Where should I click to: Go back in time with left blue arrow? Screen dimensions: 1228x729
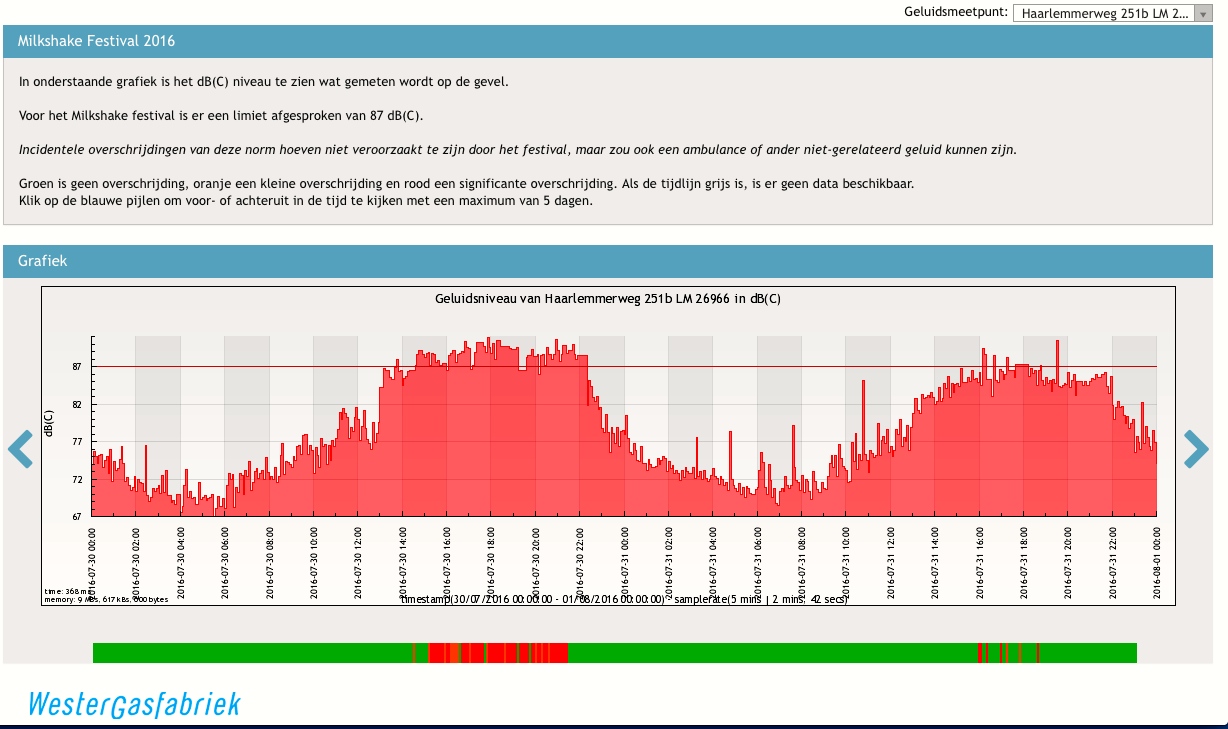(20, 449)
